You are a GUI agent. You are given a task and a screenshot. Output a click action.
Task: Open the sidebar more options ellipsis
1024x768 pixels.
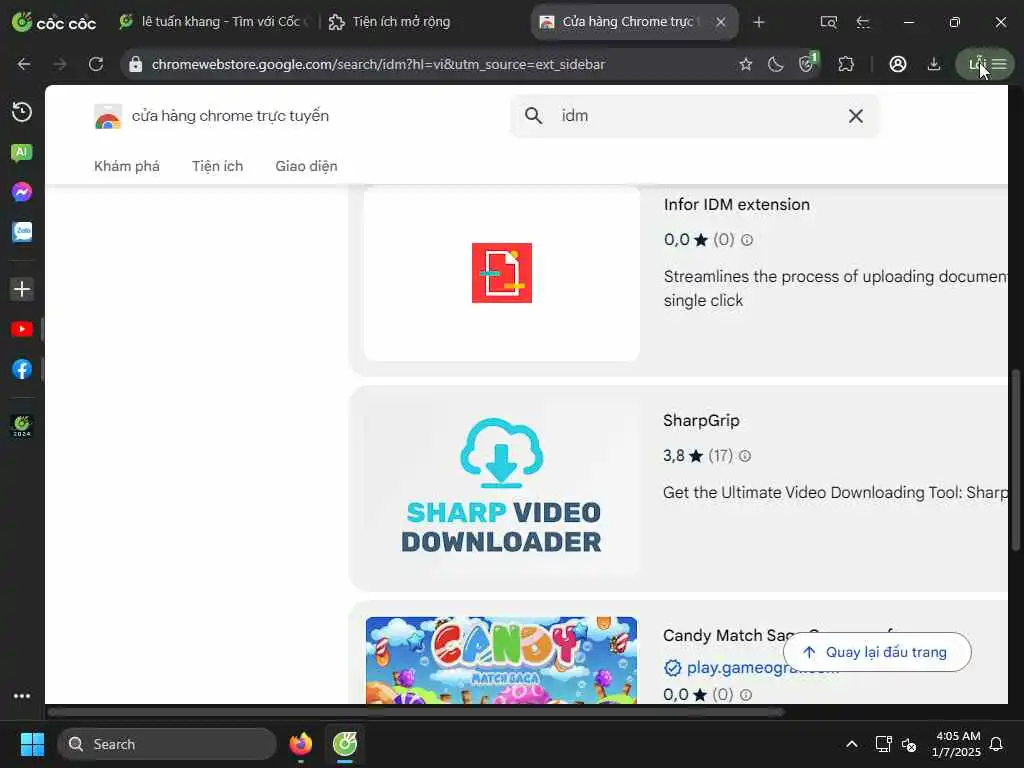22,696
